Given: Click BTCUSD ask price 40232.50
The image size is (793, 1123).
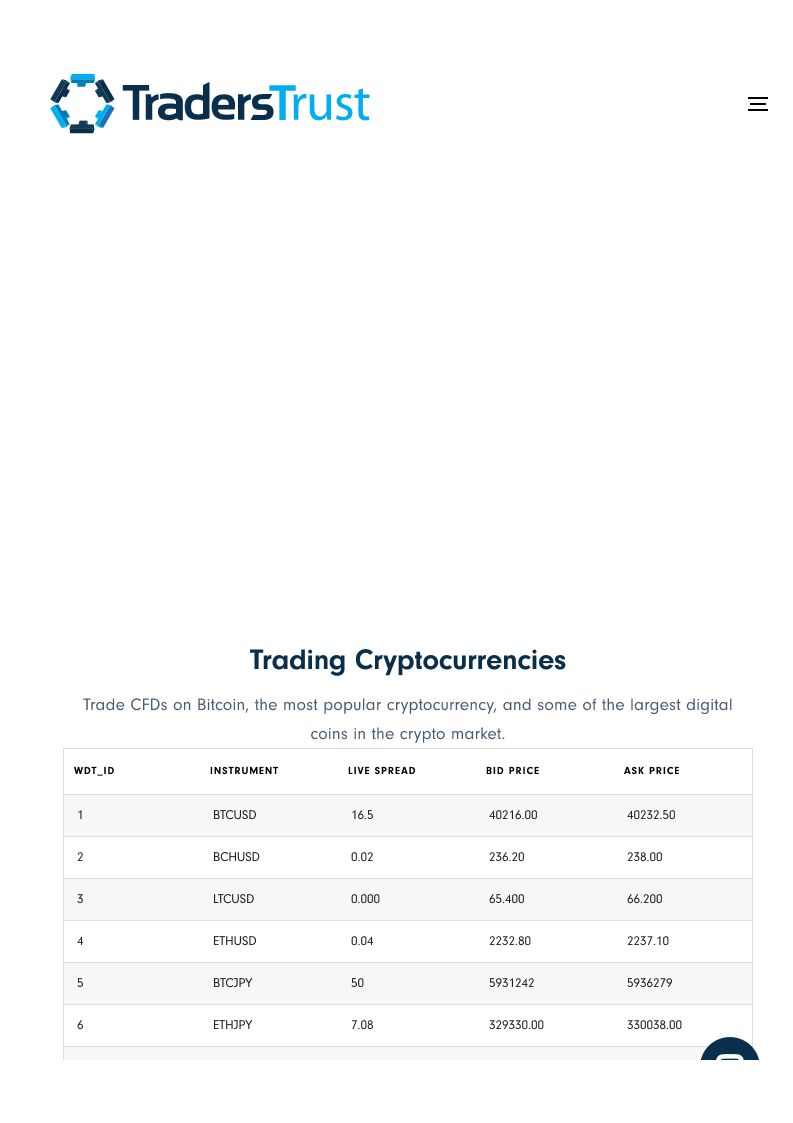Looking at the screenshot, I should [651, 815].
